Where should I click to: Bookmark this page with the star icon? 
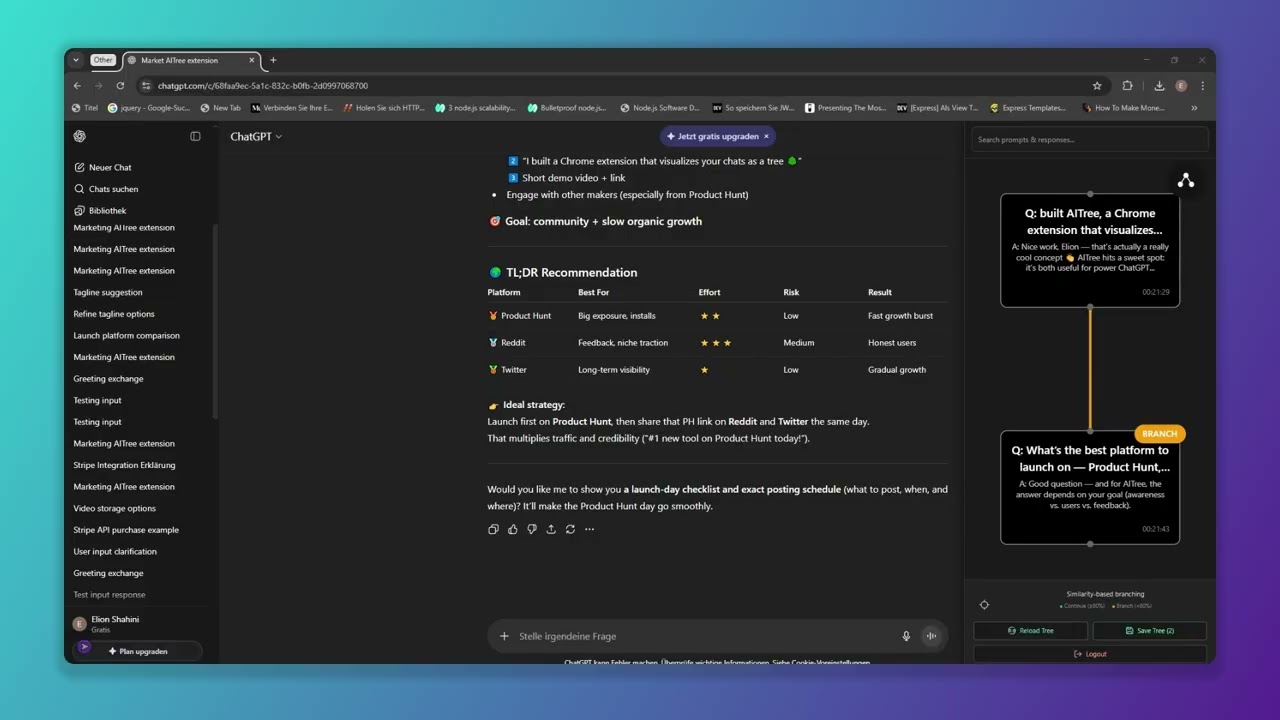tap(1097, 86)
